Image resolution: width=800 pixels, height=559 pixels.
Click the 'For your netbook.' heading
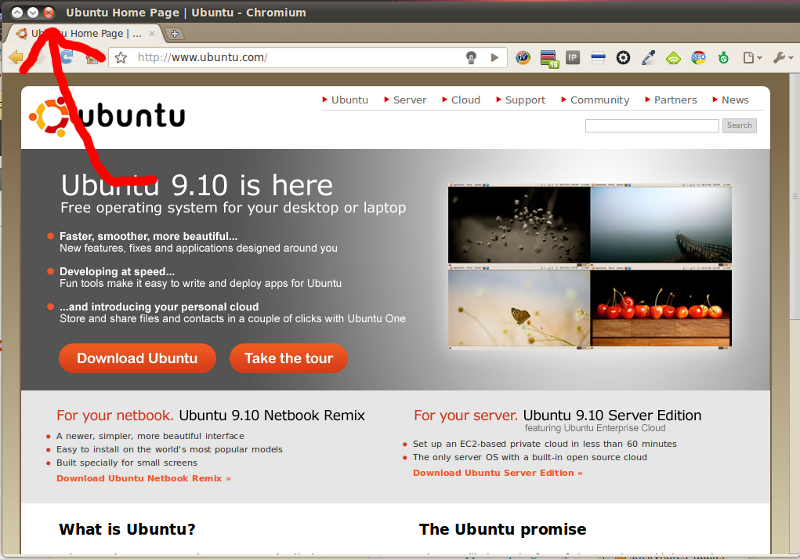click(x=115, y=415)
